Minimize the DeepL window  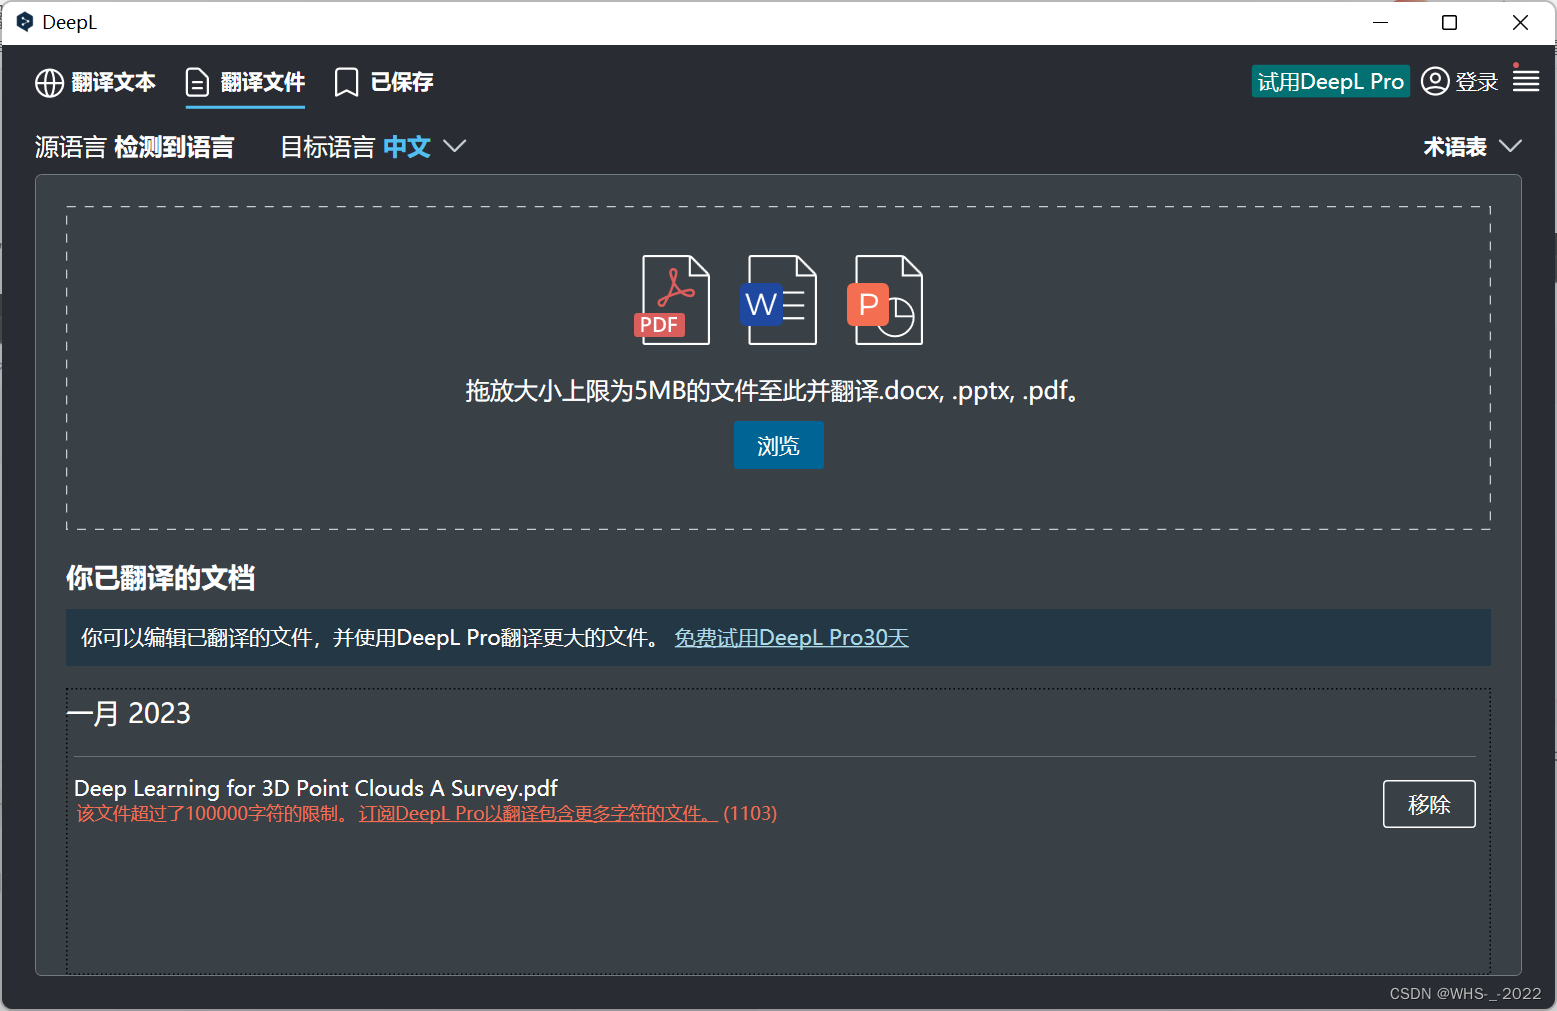[1381, 22]
